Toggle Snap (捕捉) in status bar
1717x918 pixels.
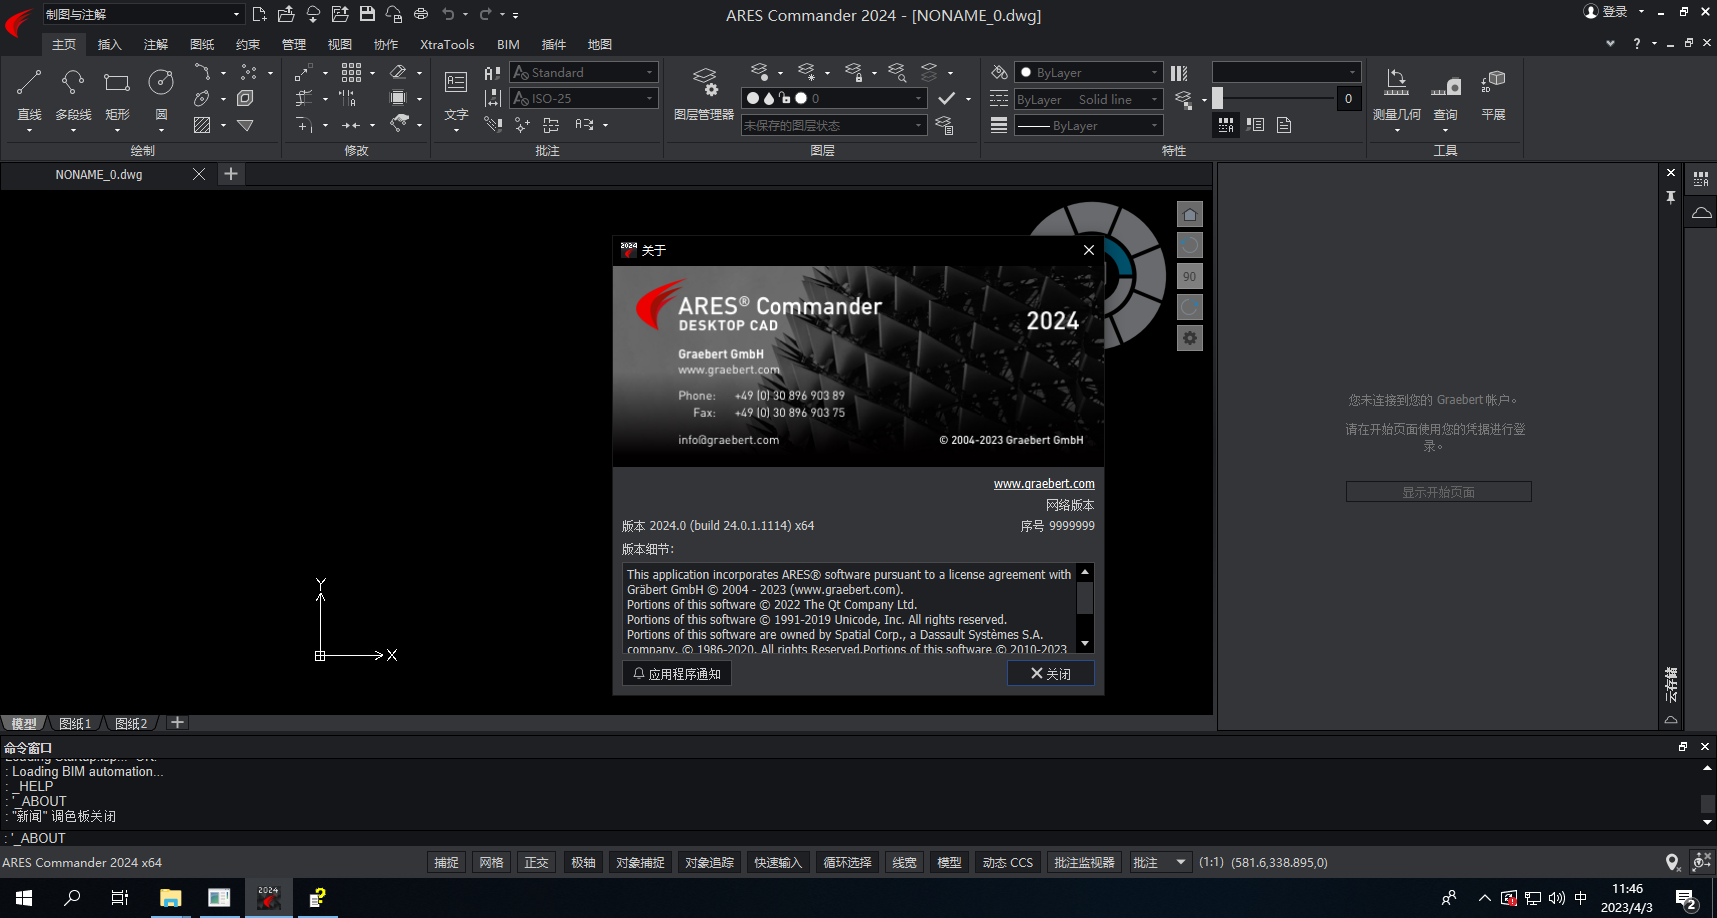pyautogui.click(x=446, y=862)
